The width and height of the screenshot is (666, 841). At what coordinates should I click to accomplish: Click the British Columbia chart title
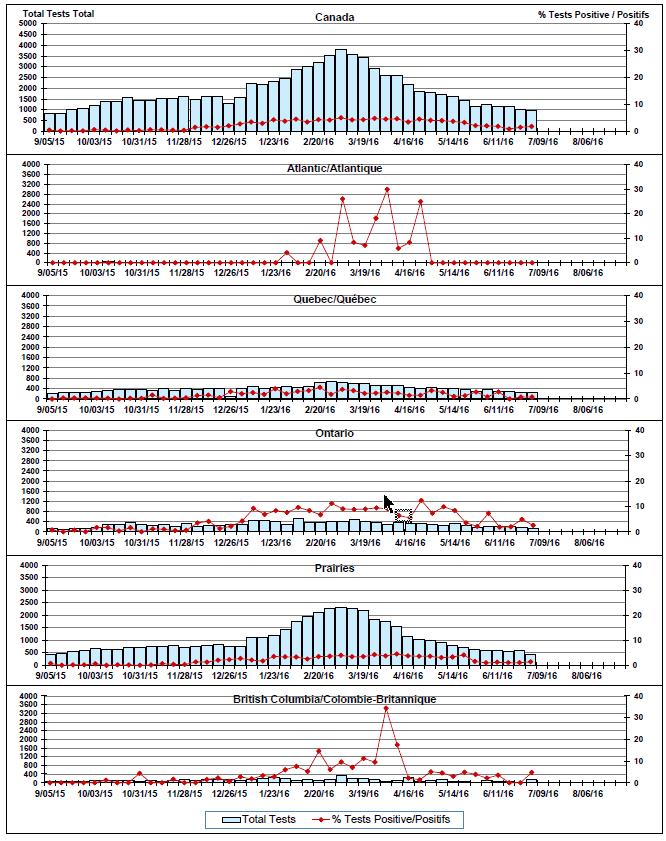pyautogui.click(x=334, y=700)
